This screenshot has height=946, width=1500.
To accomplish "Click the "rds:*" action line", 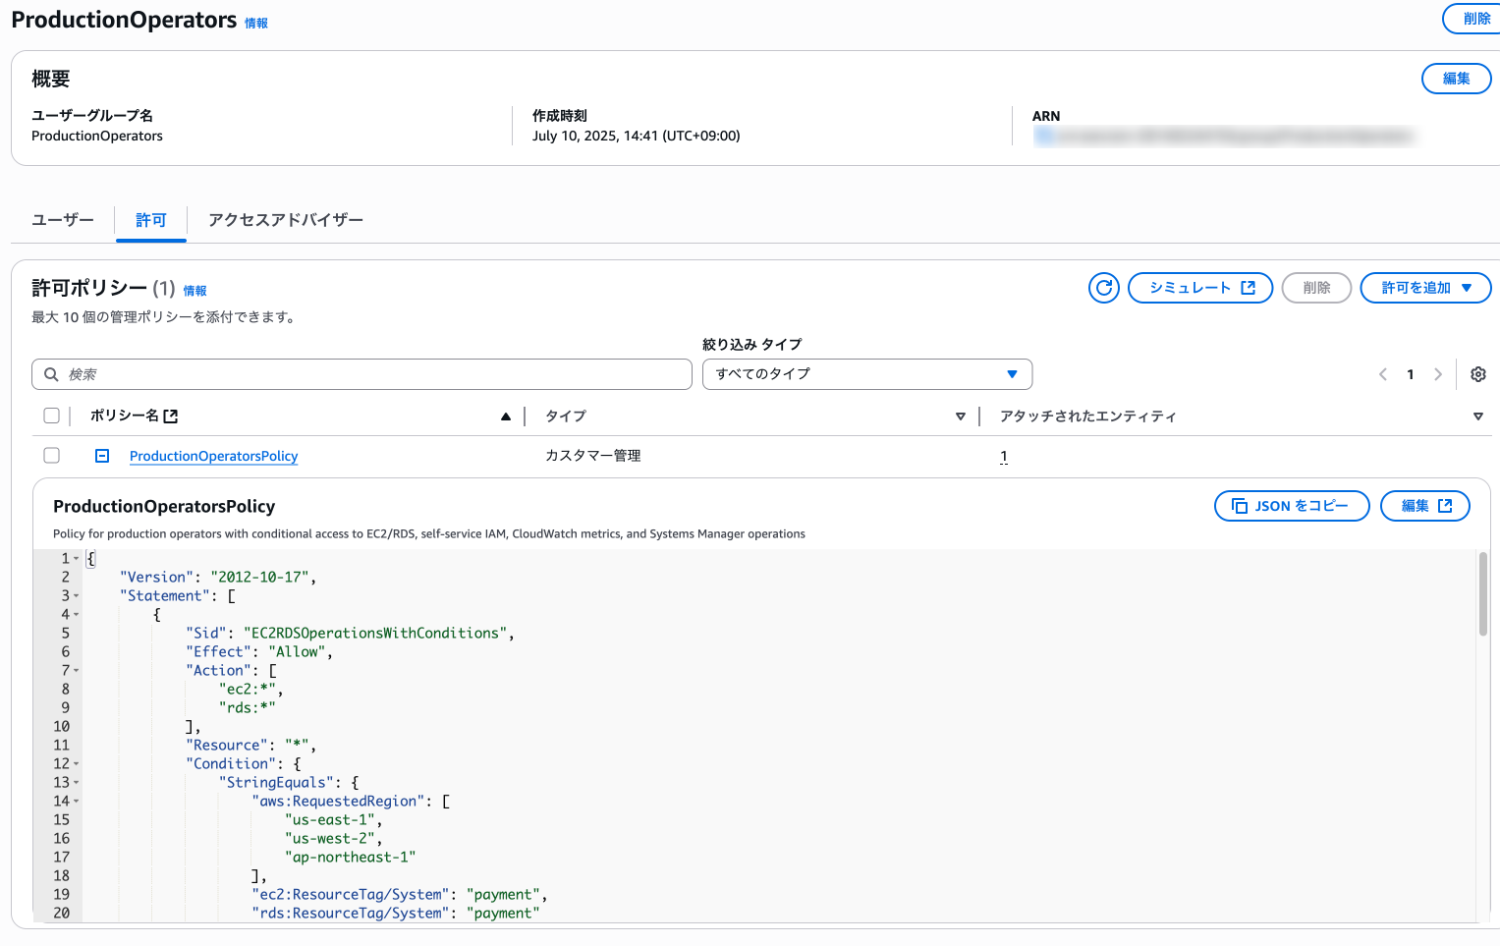I will pyautogui.click(x=247, y=708).
